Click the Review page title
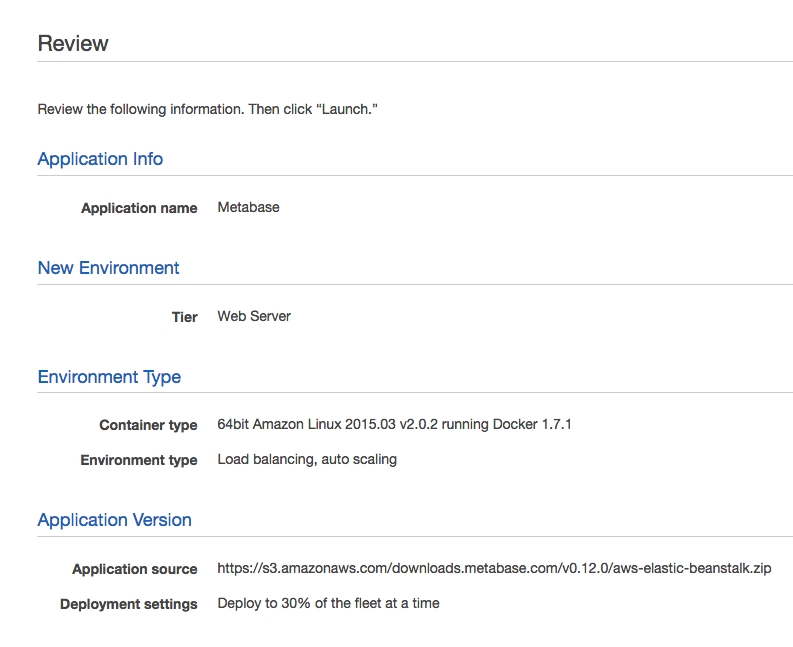Viewport: 793px width, 647px height. (x=73, y=44)
